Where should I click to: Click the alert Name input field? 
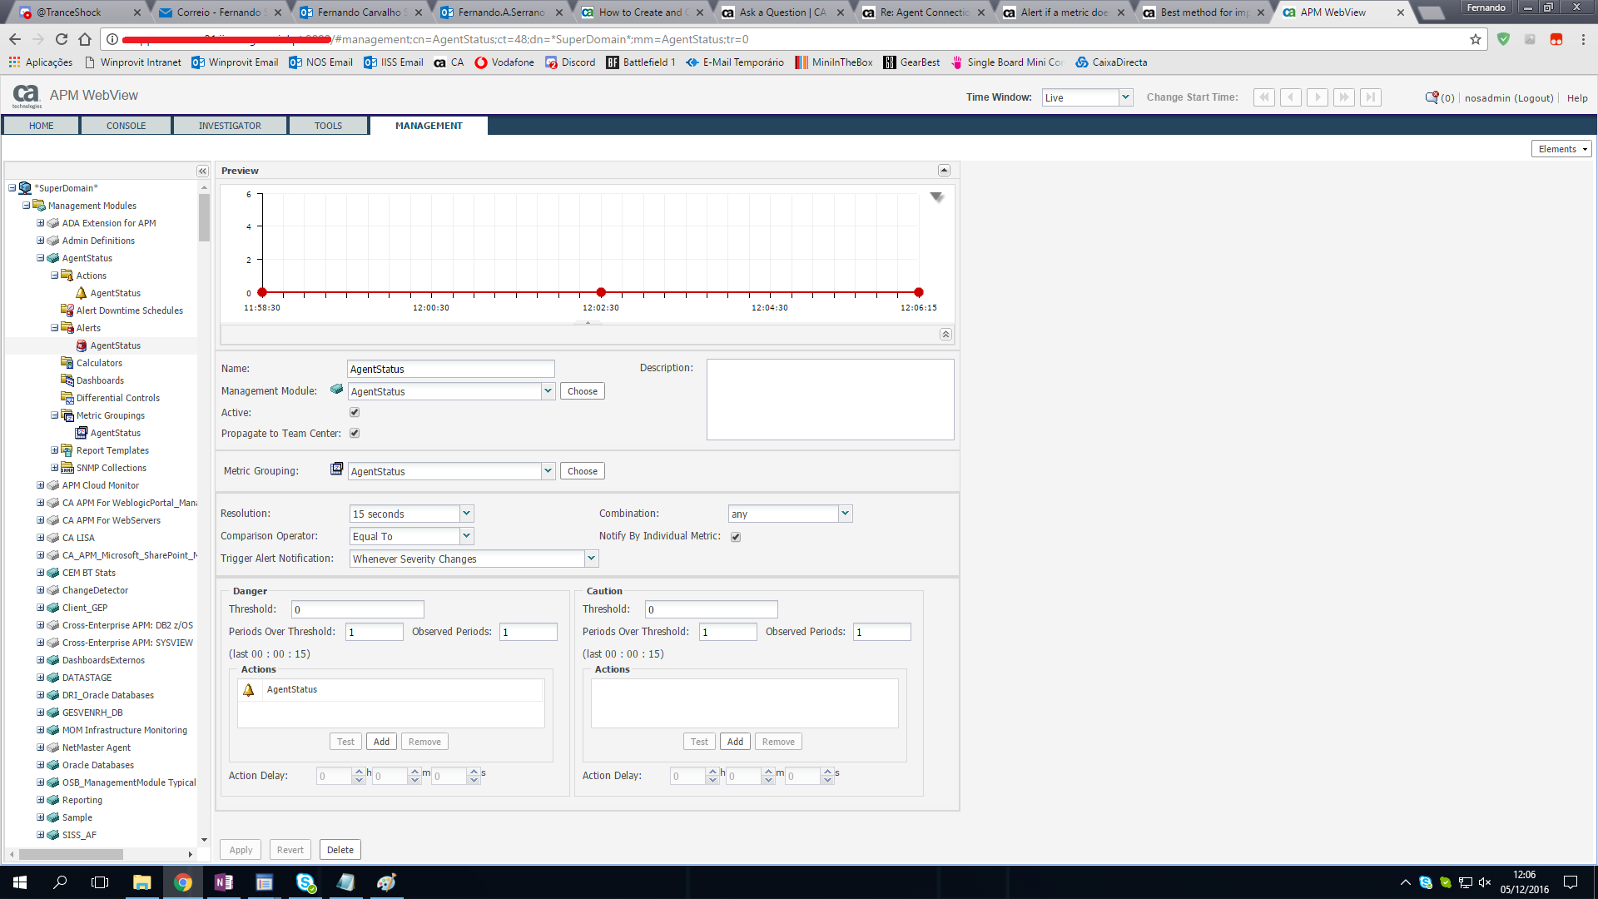pos(450,369)
